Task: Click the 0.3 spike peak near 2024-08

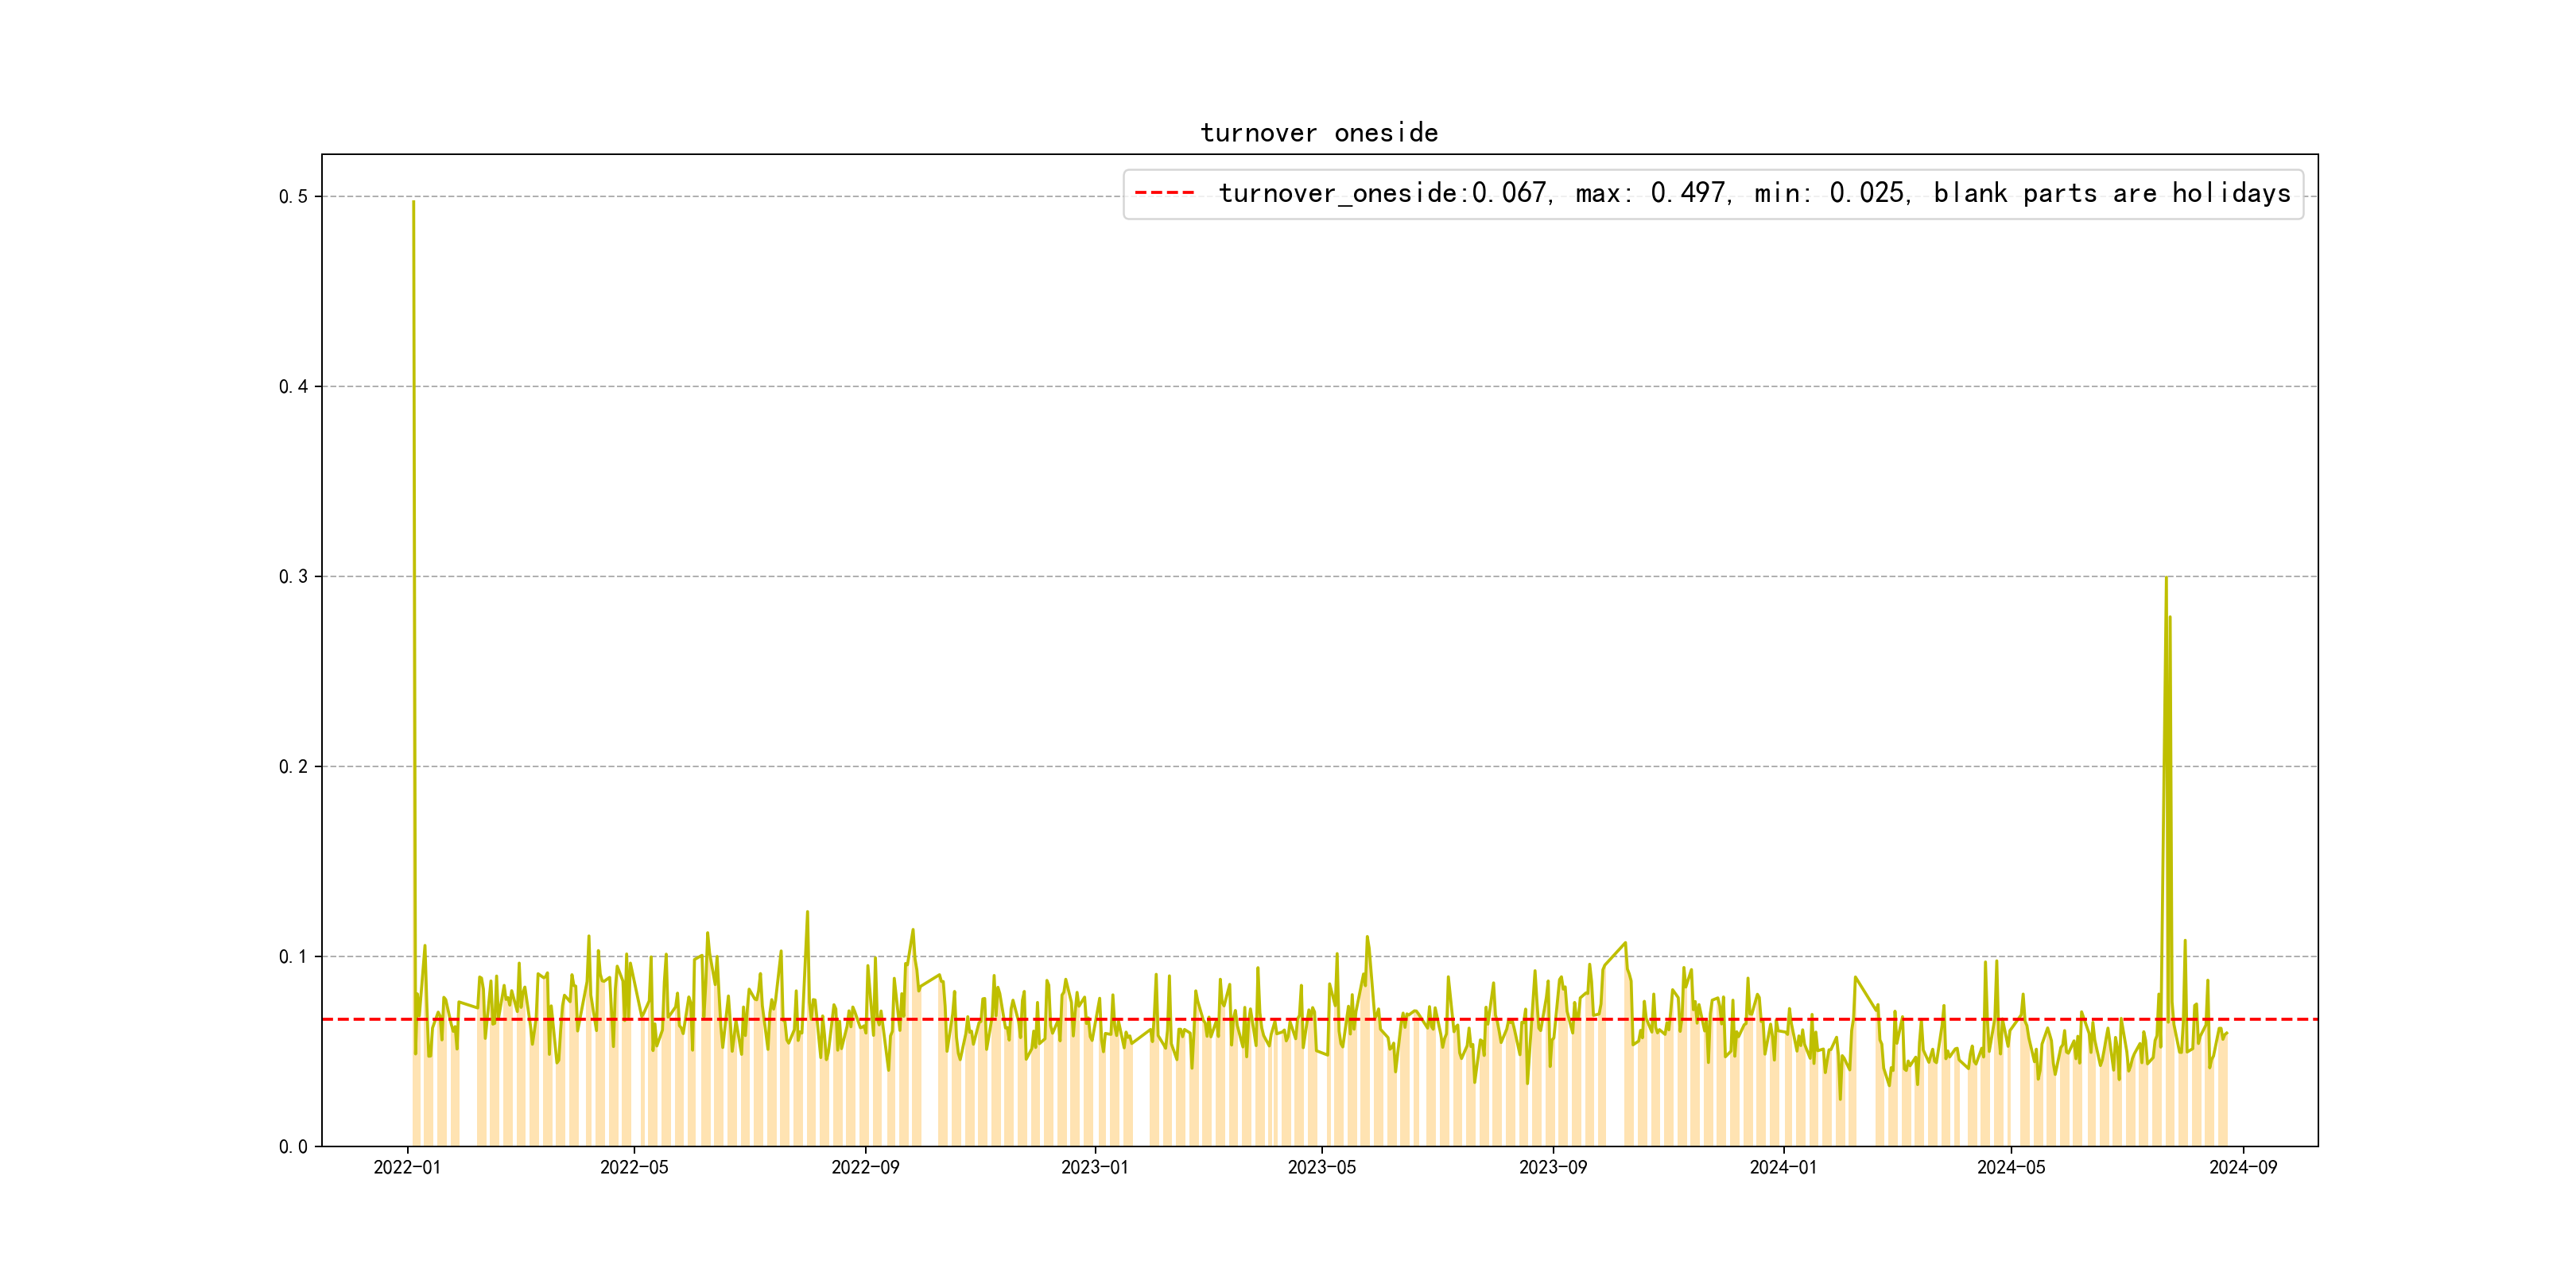Action: 2166,578
